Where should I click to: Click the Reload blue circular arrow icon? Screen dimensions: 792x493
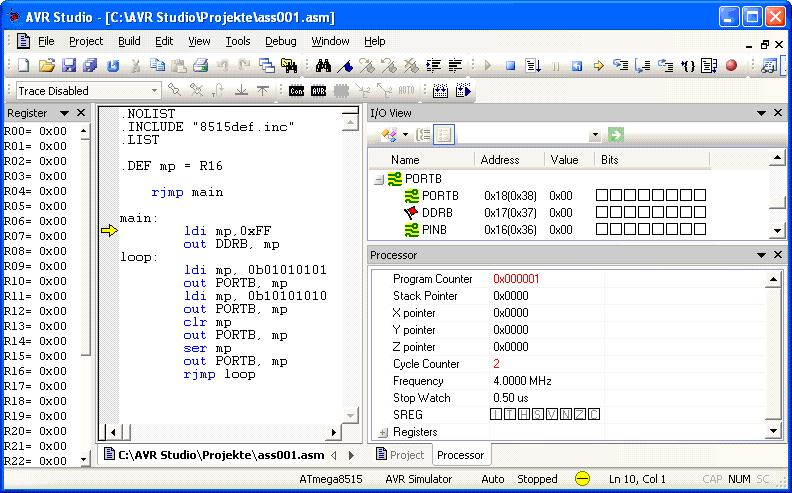113,66
